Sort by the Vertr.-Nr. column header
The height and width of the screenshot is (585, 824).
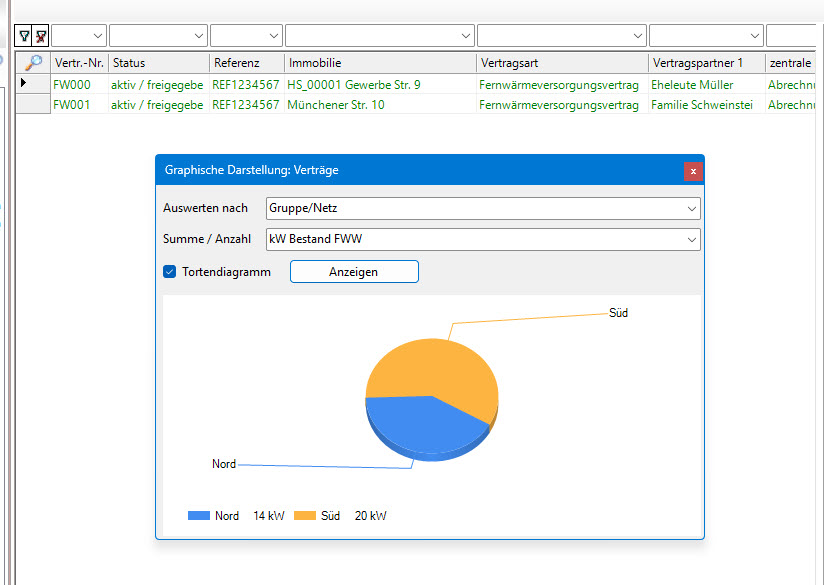click(78, 63)
